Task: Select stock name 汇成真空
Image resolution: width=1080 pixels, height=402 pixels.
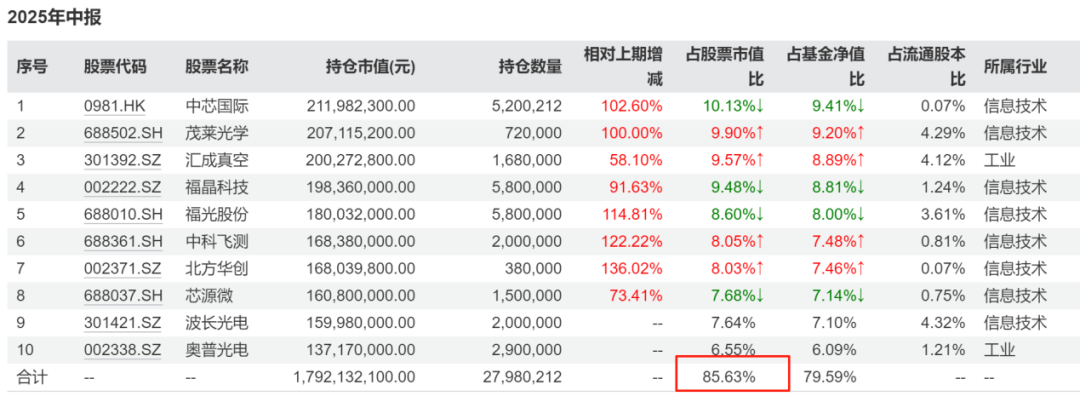Action: point(216,160)
